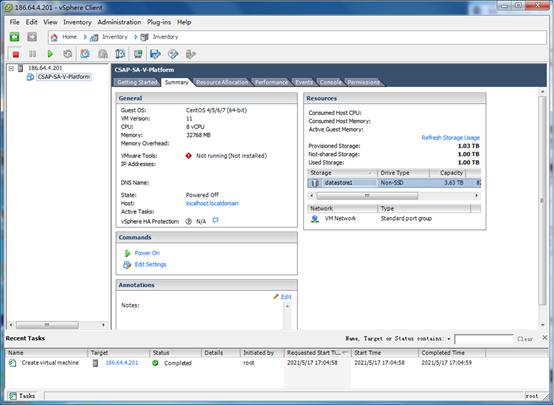Open the View menu
This screenshot has width=554, height=405.
click(x=51, y=22)
